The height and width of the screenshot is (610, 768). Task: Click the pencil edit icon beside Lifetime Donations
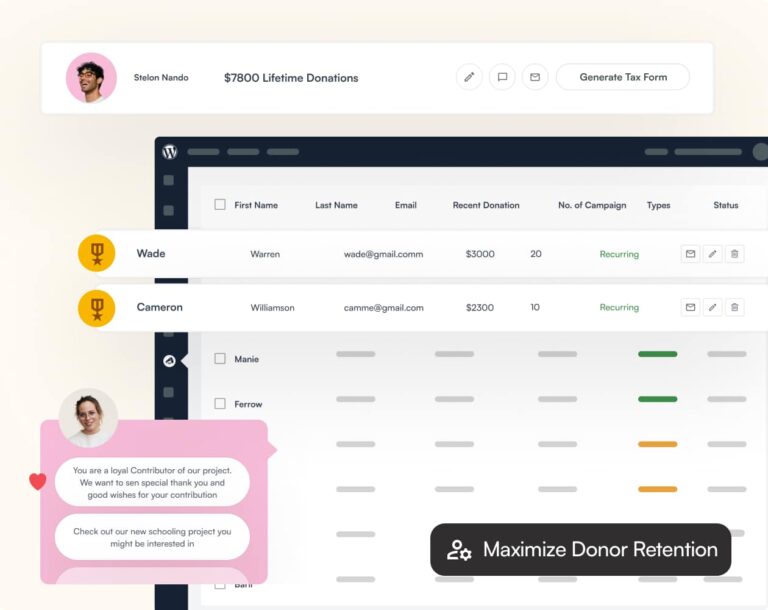(x=469, y=77)
